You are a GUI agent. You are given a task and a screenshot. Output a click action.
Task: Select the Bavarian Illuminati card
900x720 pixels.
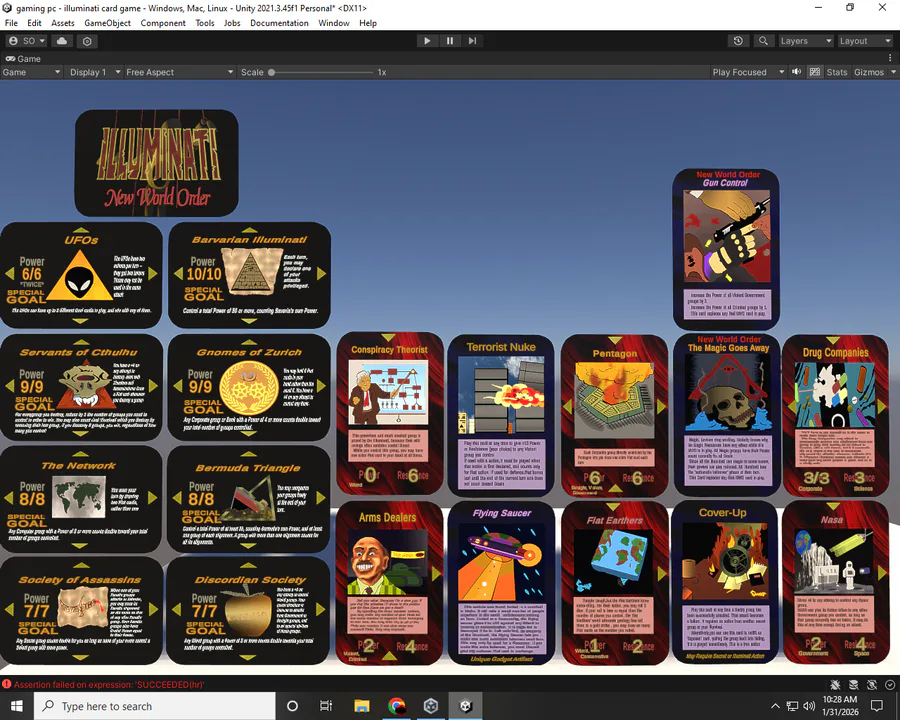point(249,276)
